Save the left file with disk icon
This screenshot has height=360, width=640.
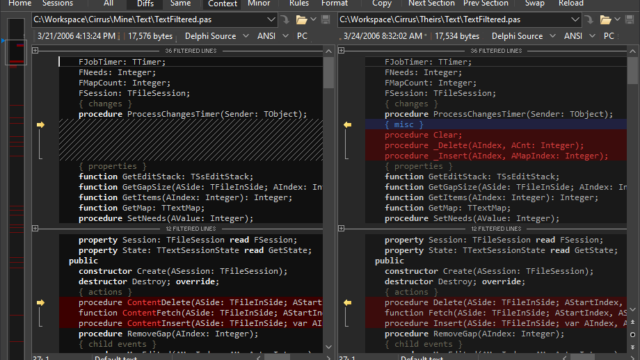[x=326, y=20]
